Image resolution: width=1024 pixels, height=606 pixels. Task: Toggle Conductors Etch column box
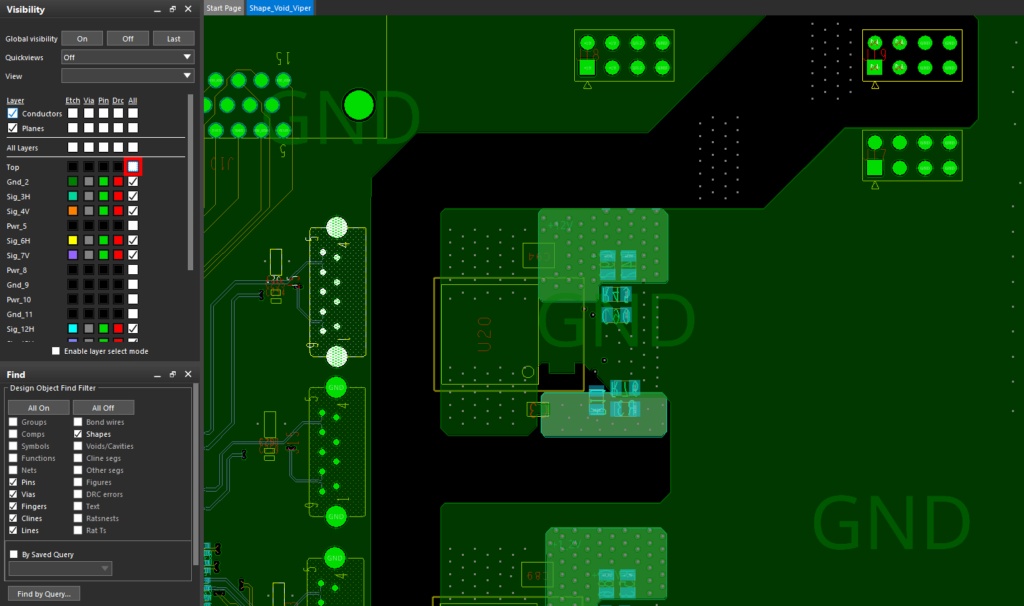72,113
